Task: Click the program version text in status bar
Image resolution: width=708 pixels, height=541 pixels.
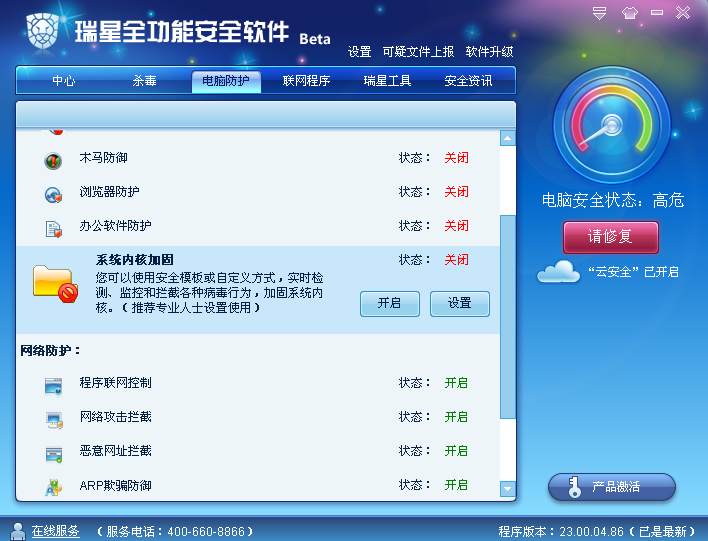Action: coord(596,532)
